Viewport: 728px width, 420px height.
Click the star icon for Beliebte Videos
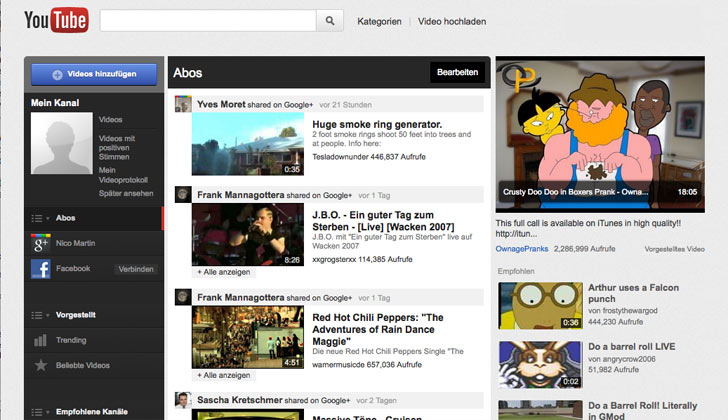pos(41,365)
